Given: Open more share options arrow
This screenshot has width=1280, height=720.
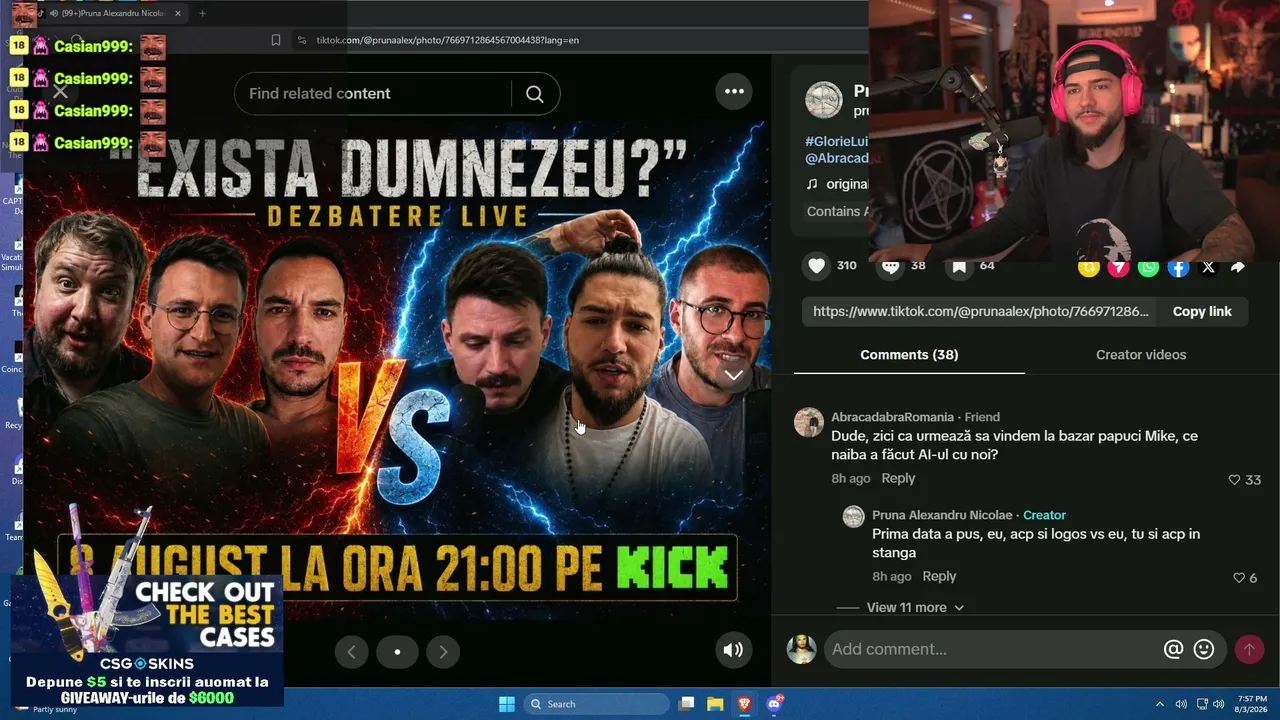Looking at the screenshot, I should 1238,267.
